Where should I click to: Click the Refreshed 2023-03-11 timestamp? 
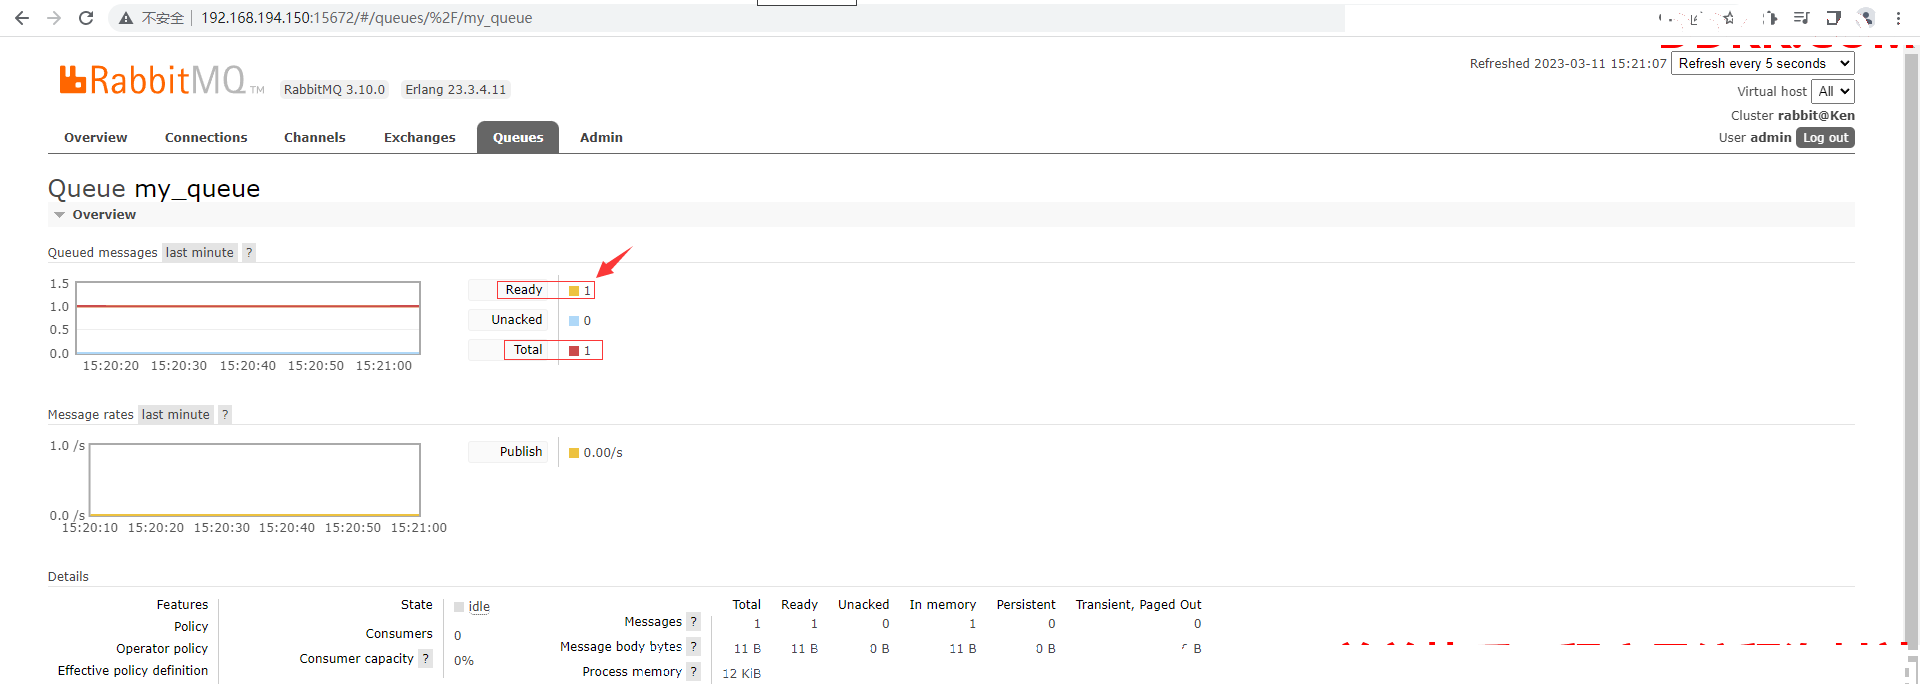(1568, 63)
